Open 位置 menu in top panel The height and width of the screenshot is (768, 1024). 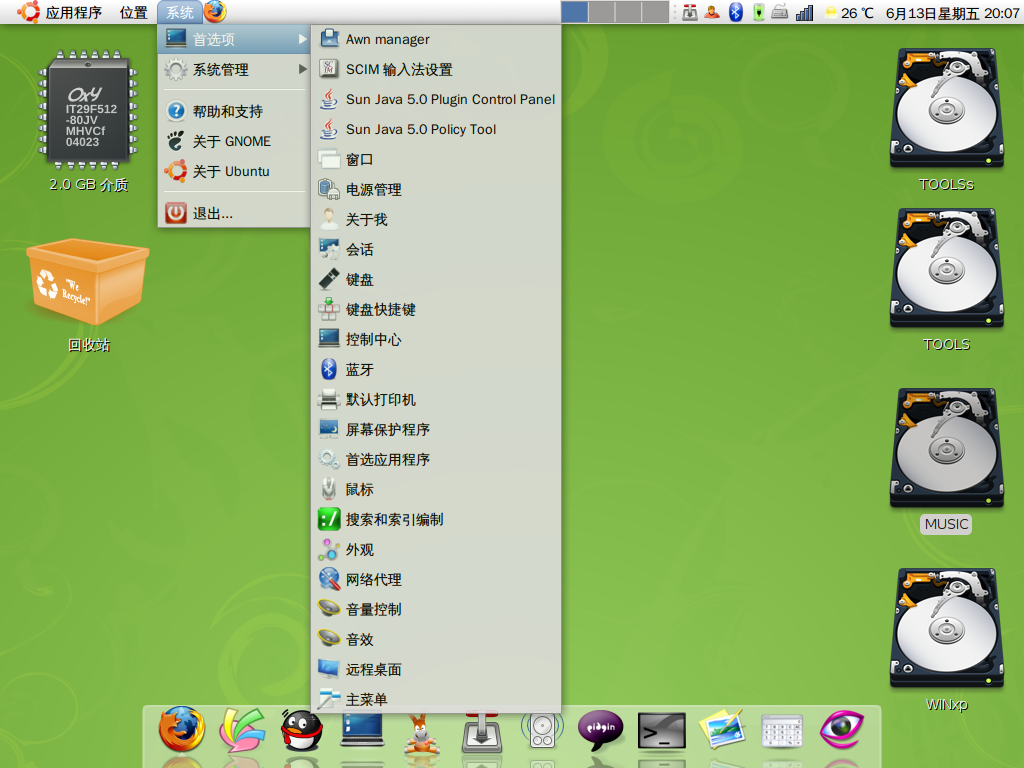coord(133,12)
